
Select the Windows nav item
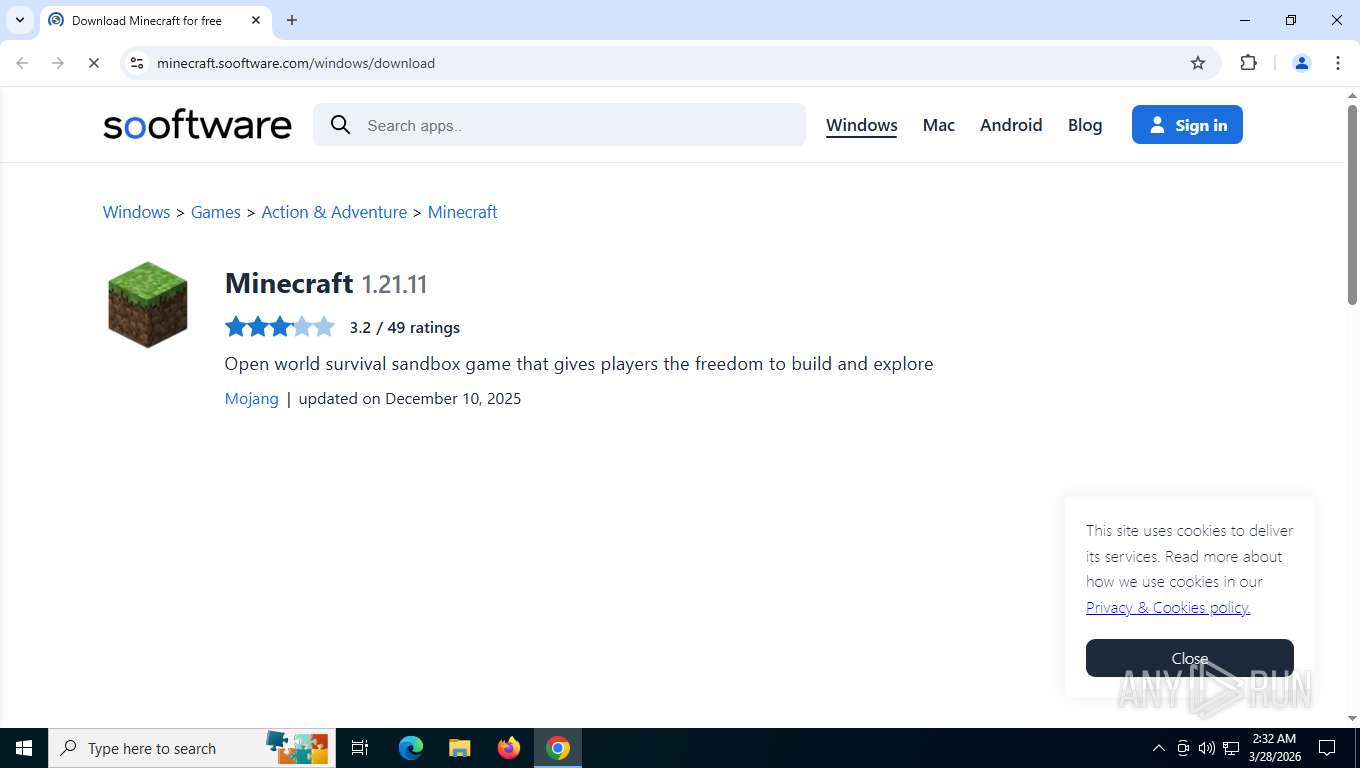862,125
